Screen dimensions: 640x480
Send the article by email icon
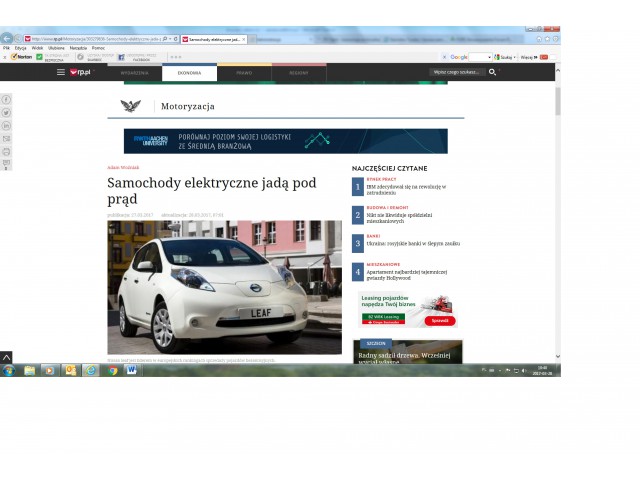point(6,139)
